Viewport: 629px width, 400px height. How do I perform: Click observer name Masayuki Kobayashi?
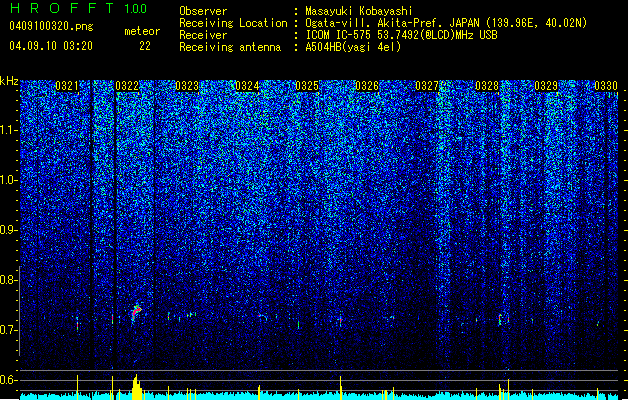coord(359,11)
